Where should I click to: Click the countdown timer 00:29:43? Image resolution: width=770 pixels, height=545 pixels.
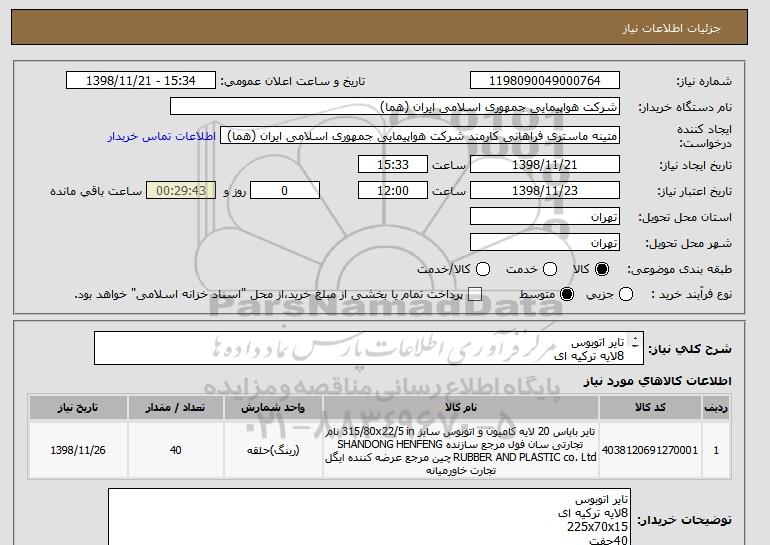click(181, 191)
